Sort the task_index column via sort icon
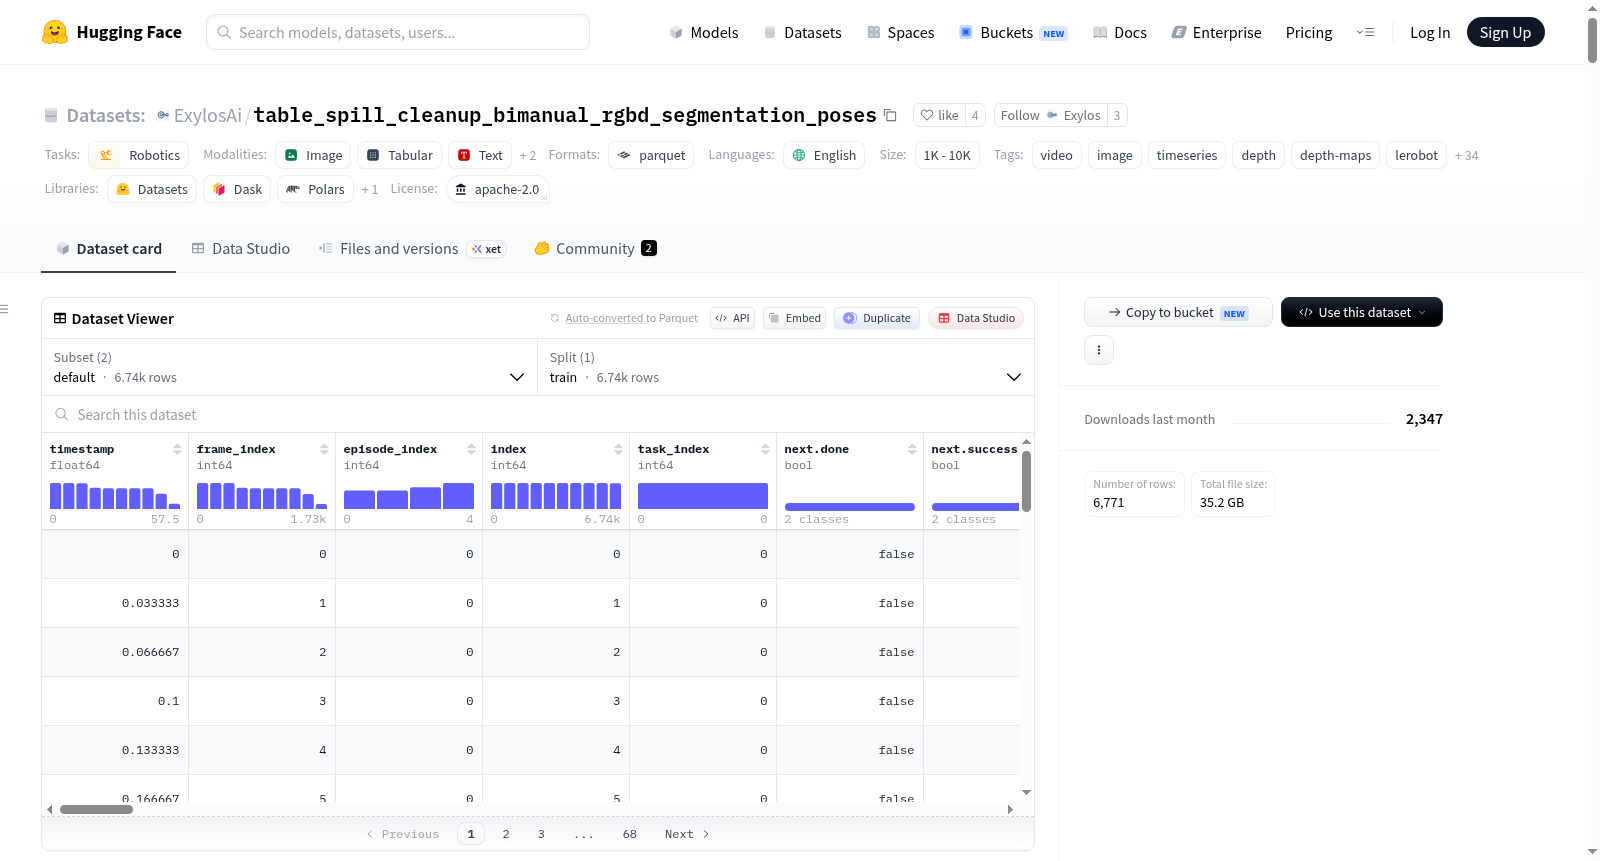The height and width of the screenshot is (861, 1600). (765, 449)
